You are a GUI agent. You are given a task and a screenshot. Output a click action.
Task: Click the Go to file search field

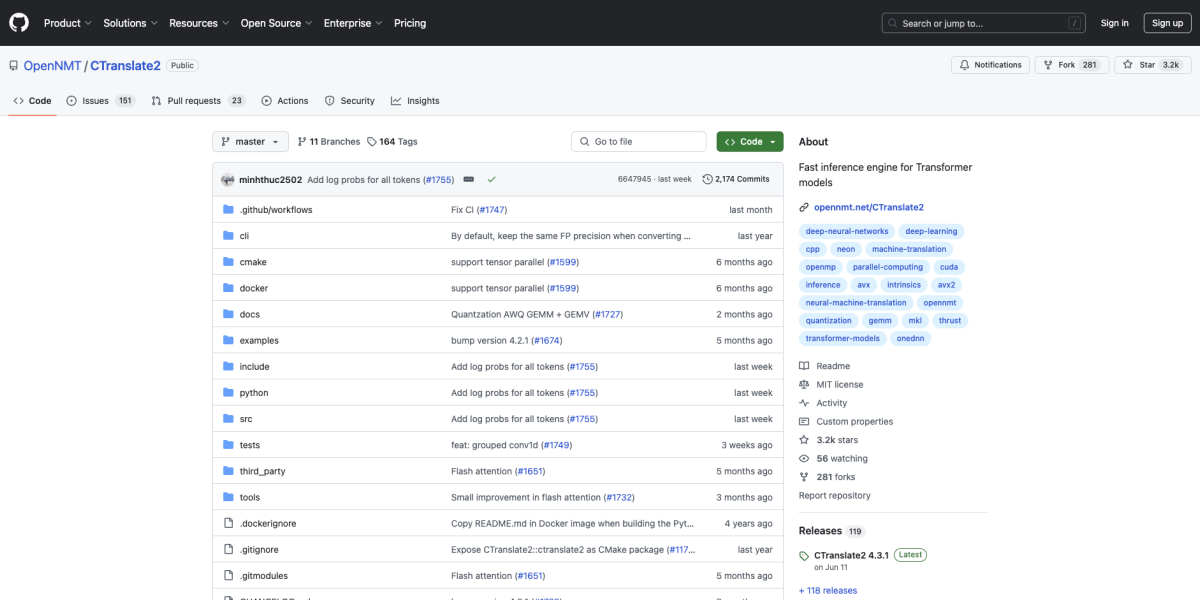(638, 142)
